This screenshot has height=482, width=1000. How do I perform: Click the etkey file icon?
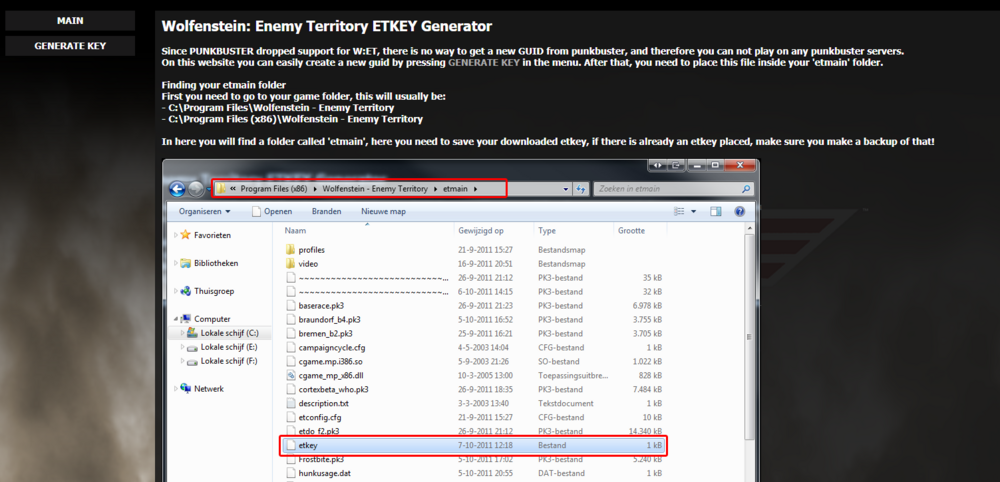291,445
